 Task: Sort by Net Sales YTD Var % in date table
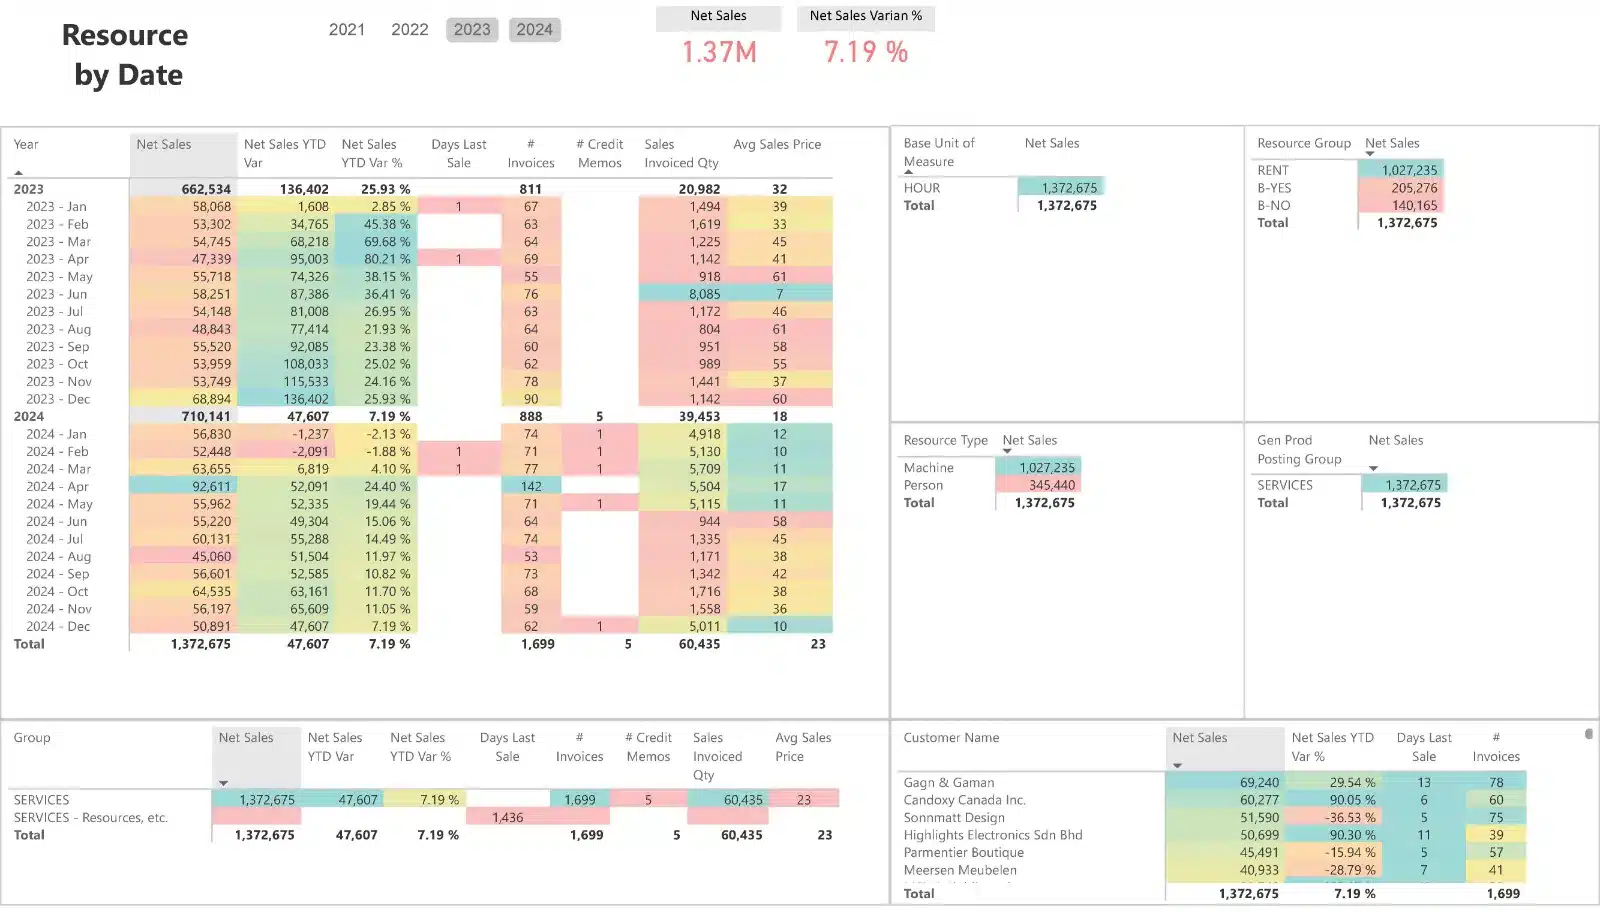(371, 153)
